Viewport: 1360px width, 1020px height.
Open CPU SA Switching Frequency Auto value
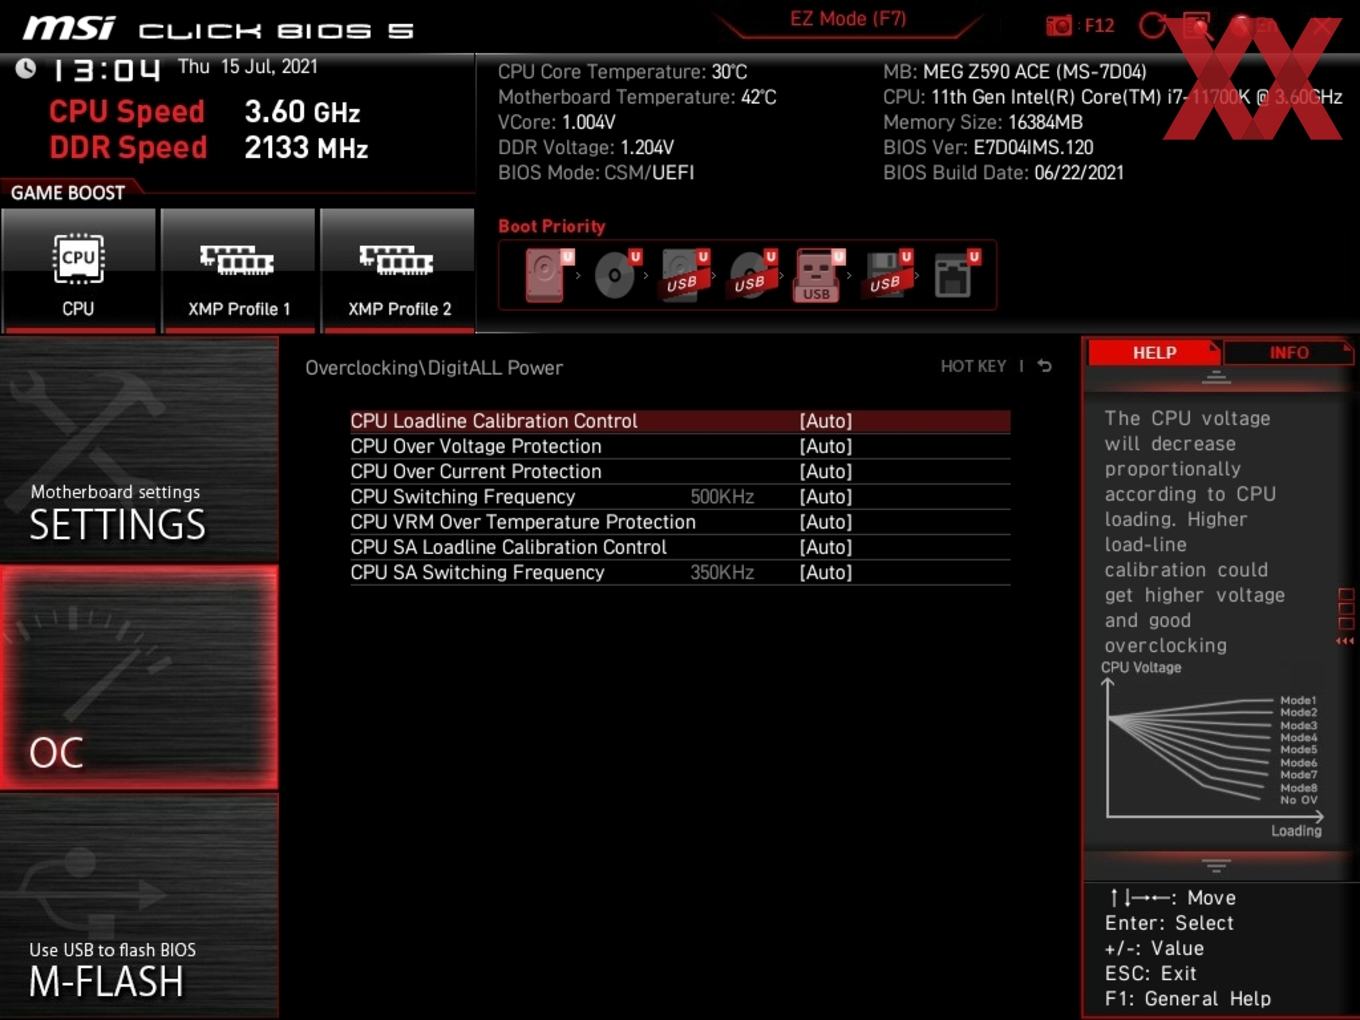point(826,572)
